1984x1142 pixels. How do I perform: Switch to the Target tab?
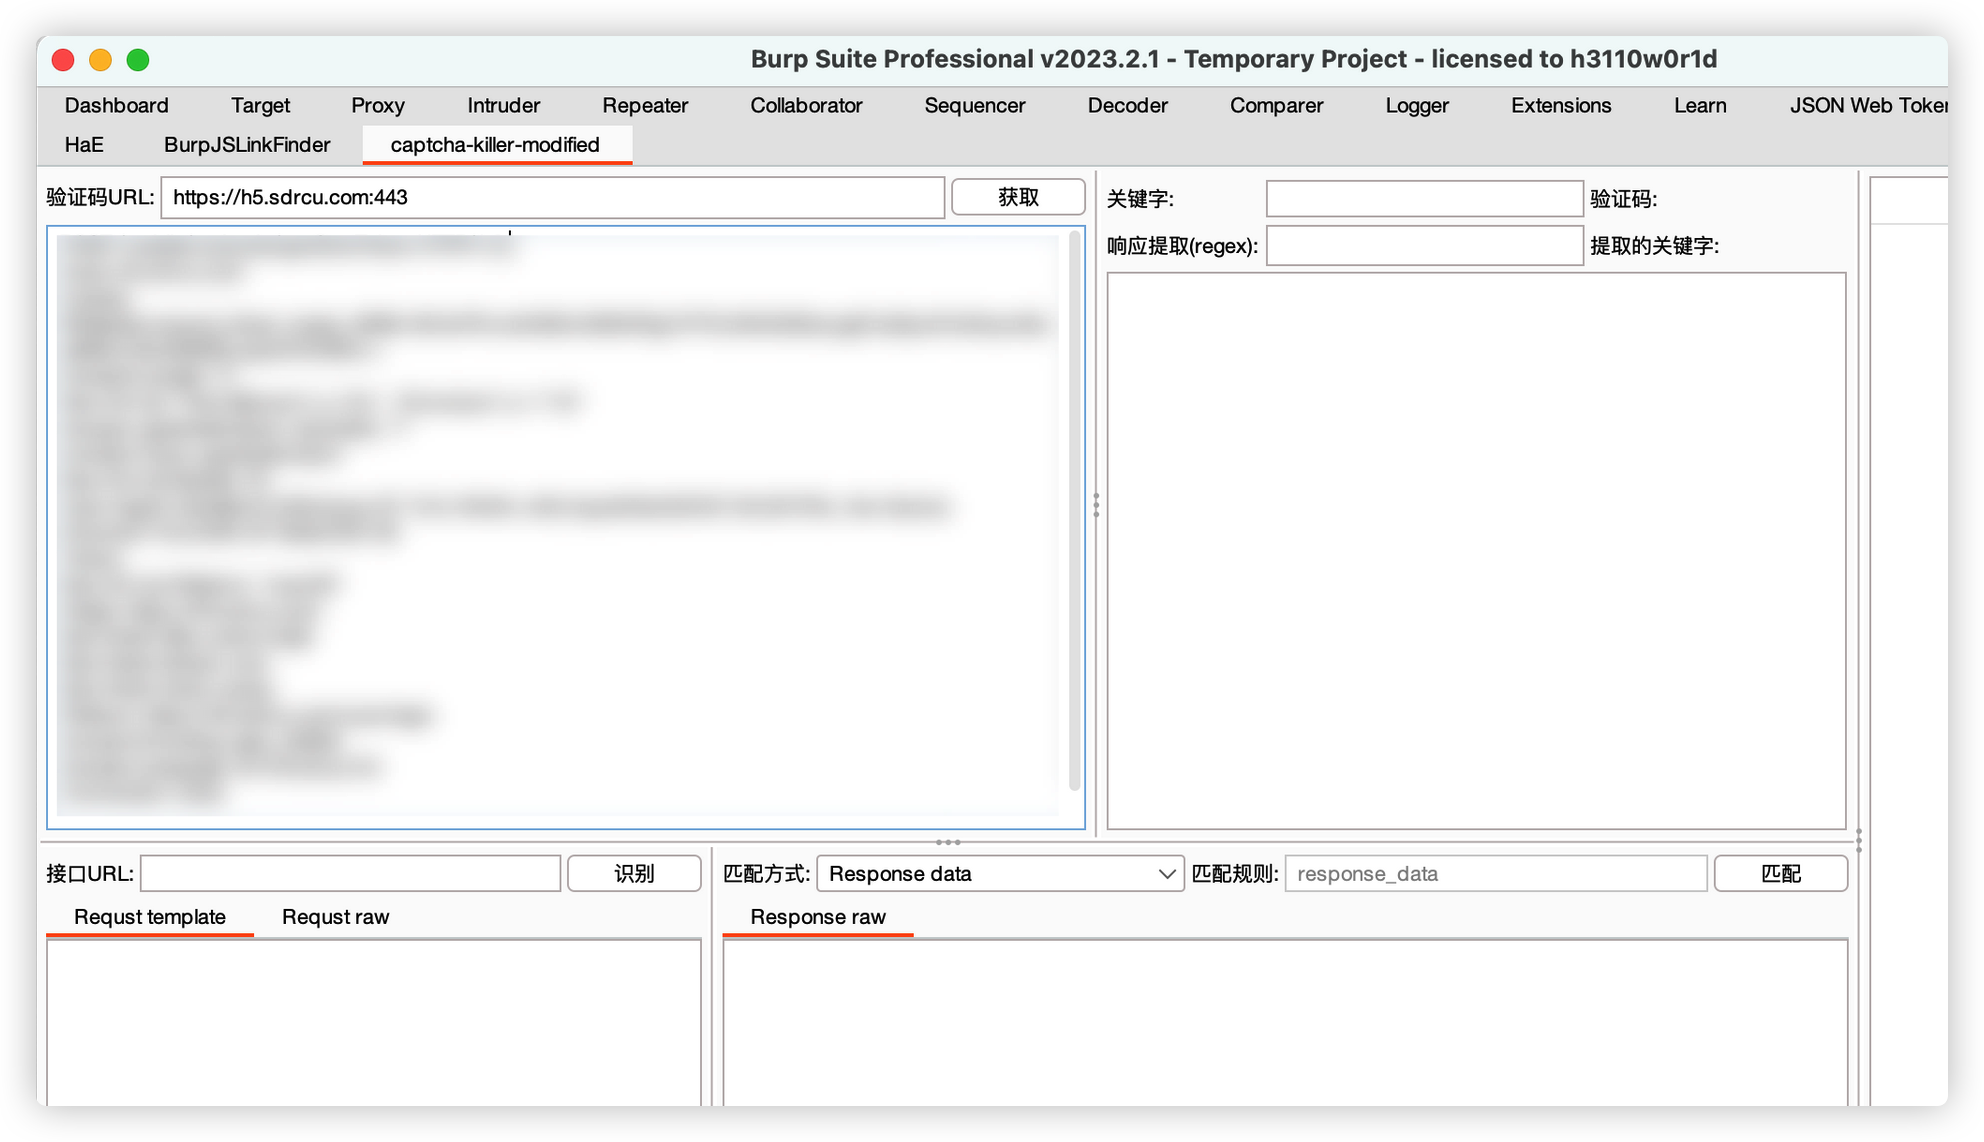[x=260, y=105]
